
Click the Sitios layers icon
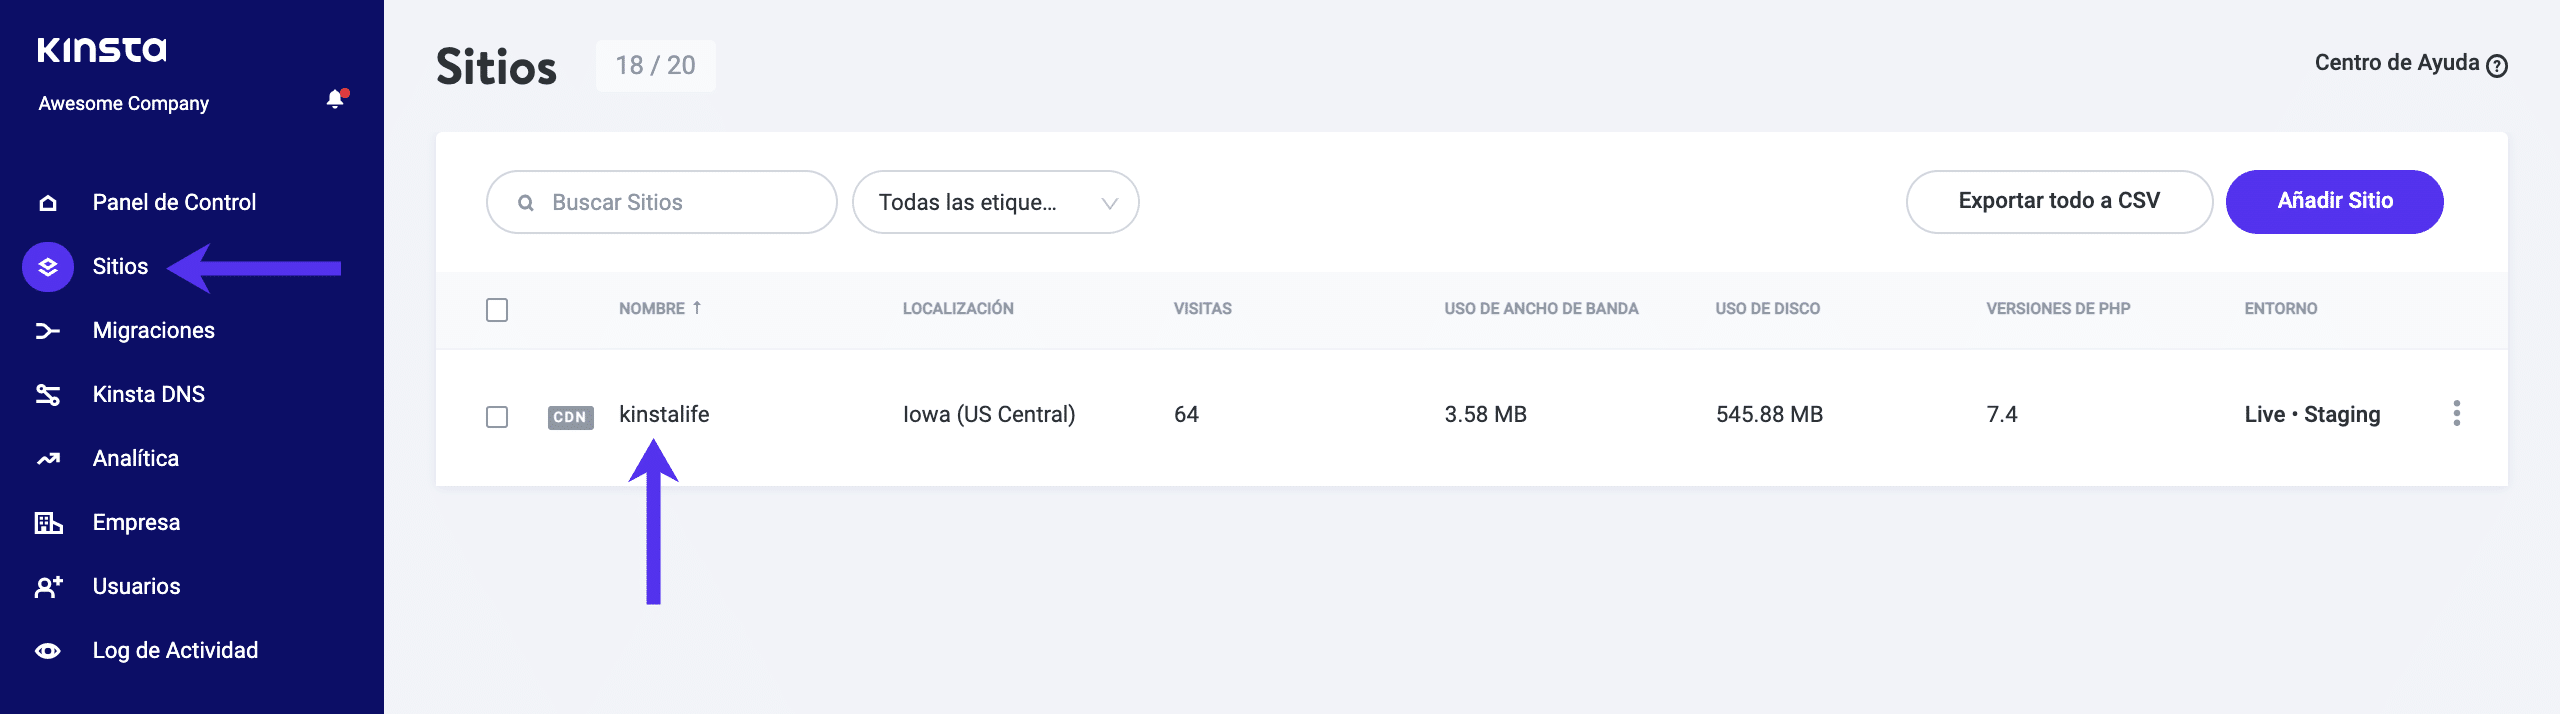pyautogui.click(x=48, y=267)
